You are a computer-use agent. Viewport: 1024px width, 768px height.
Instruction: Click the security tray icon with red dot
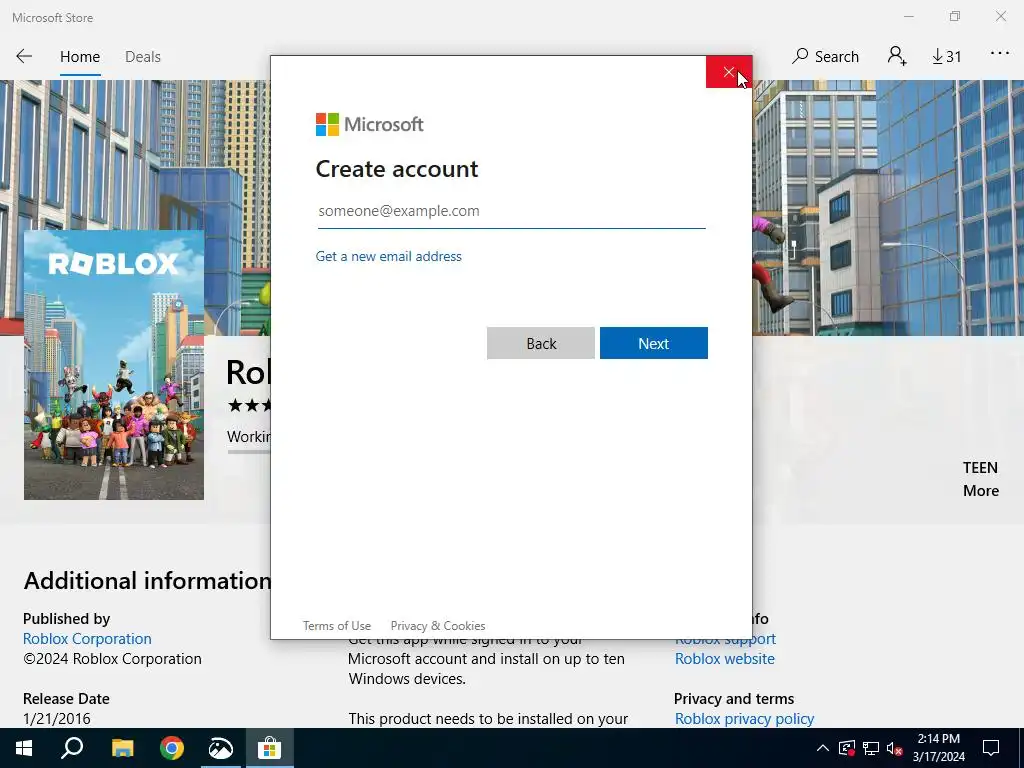[847, 748]
